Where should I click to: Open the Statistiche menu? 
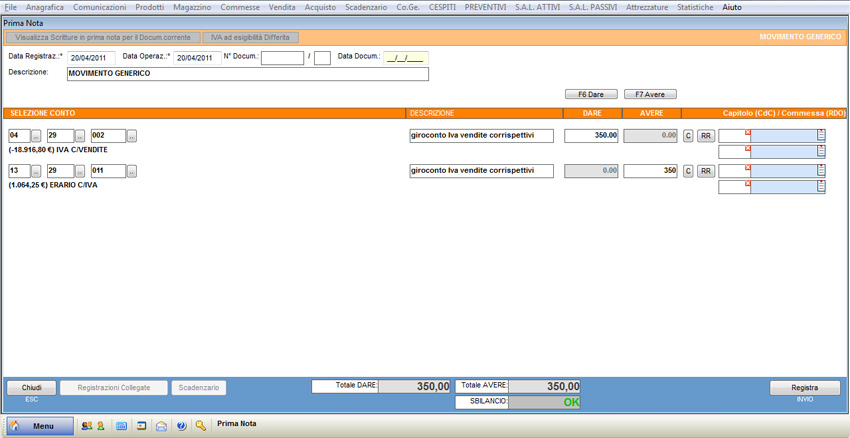tap(695, 7)
